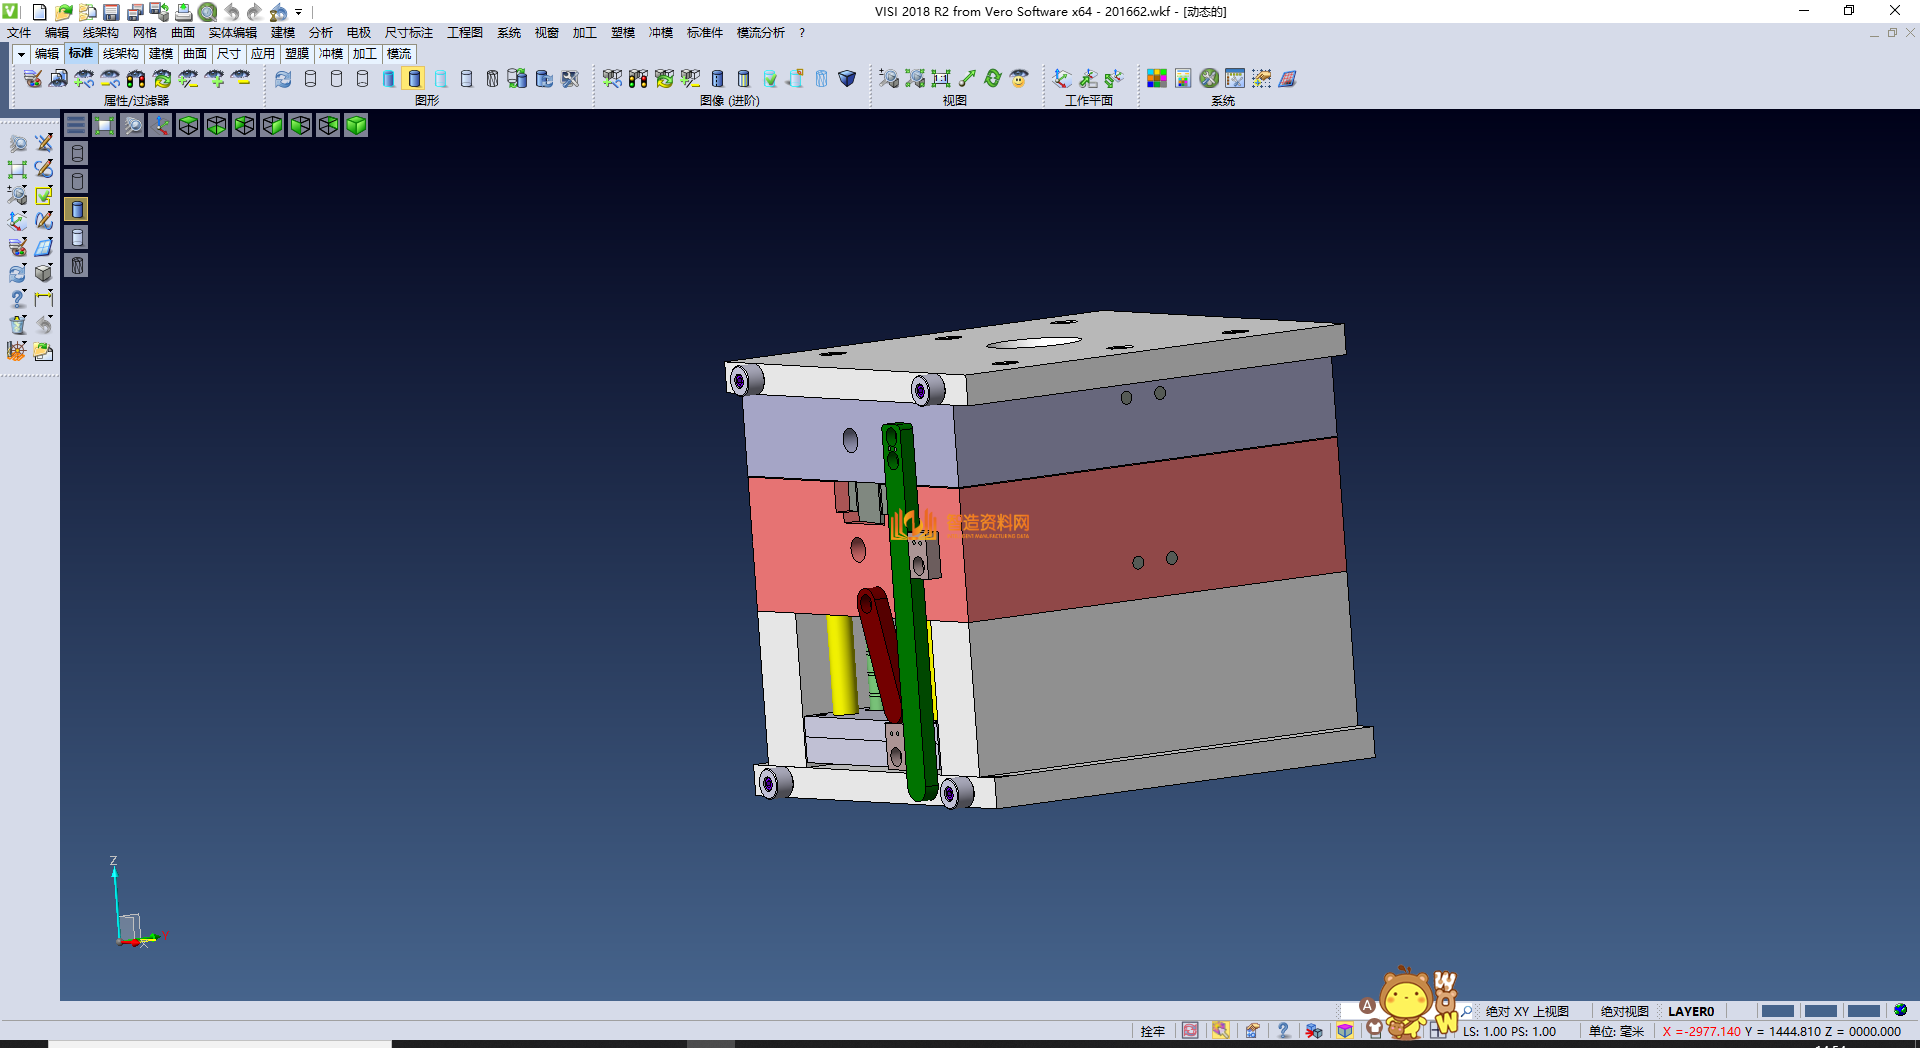This screenshot has width=1920, height=1048.
Task: Click the 单位: 毫米 units field
Action: click(x=1616, y=1031)
